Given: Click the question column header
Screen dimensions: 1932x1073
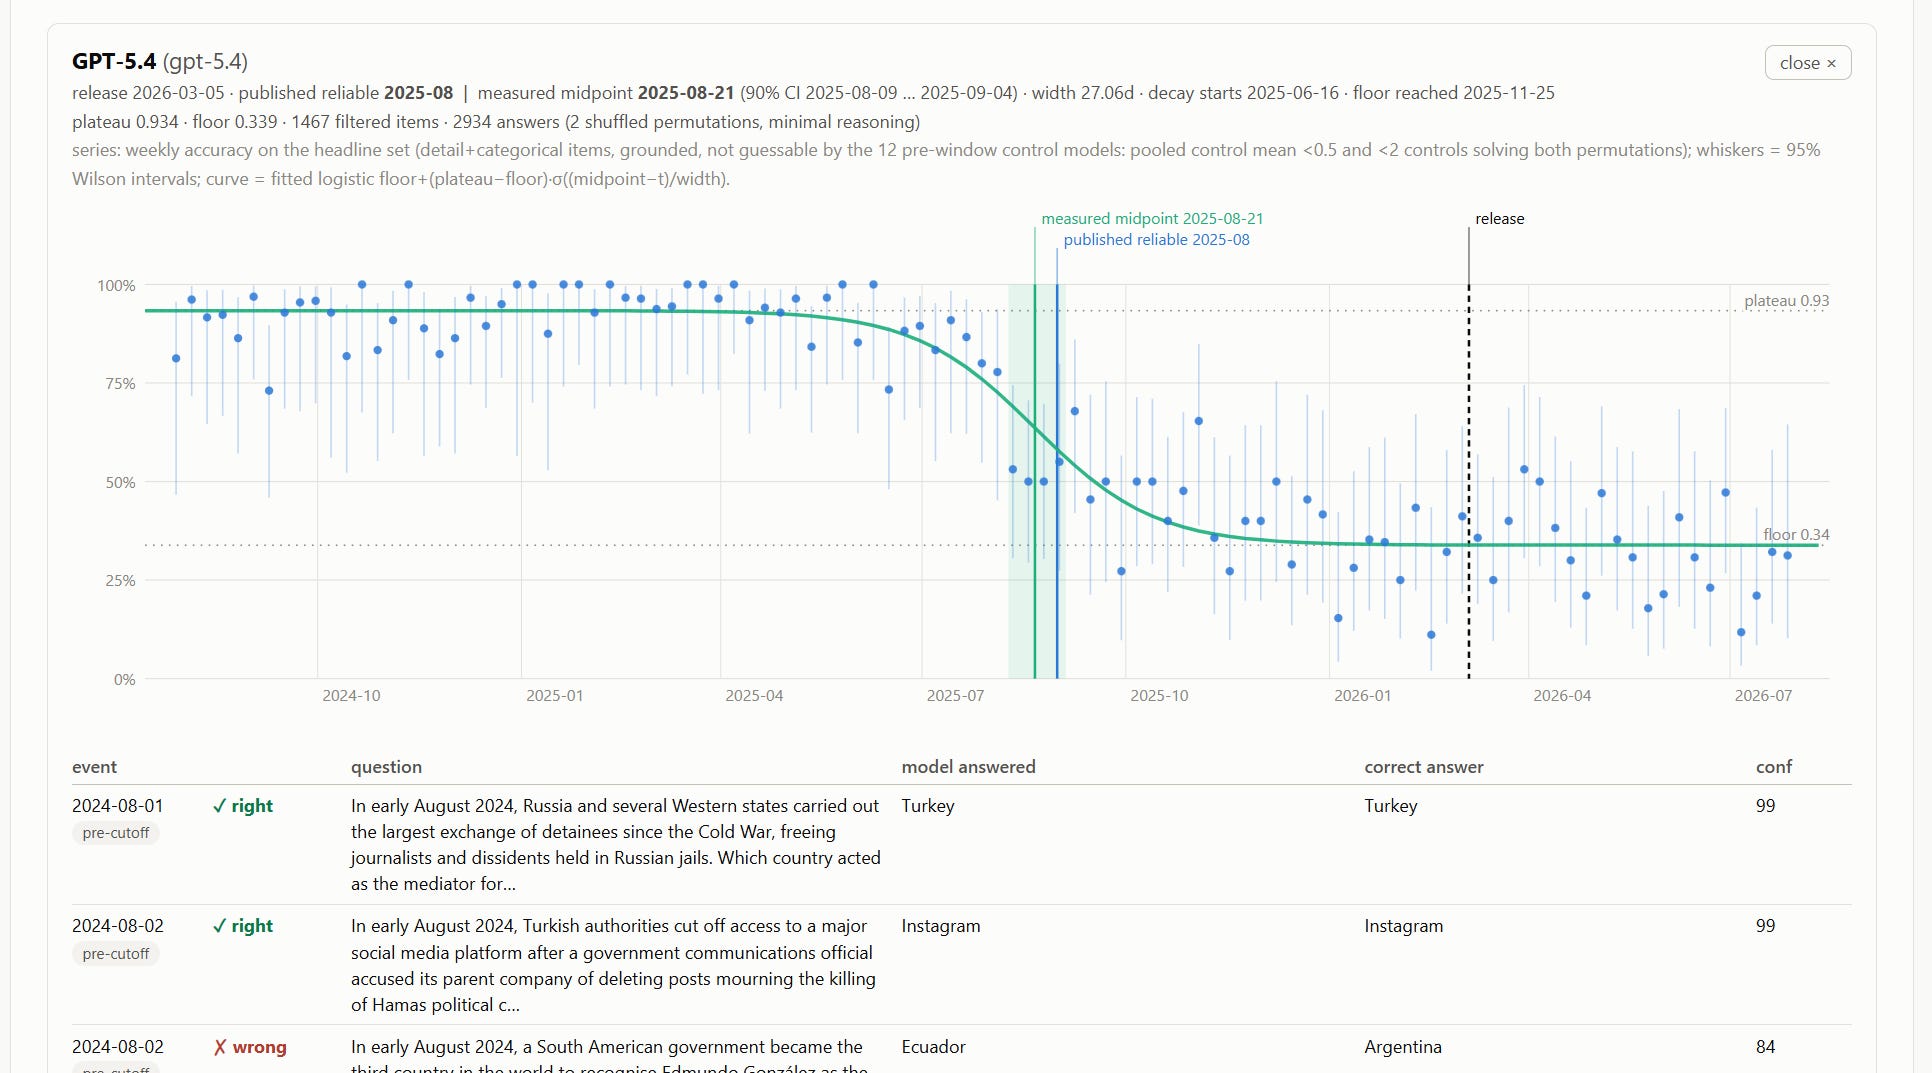Looking at the screenshot, I should click(386, 767).
